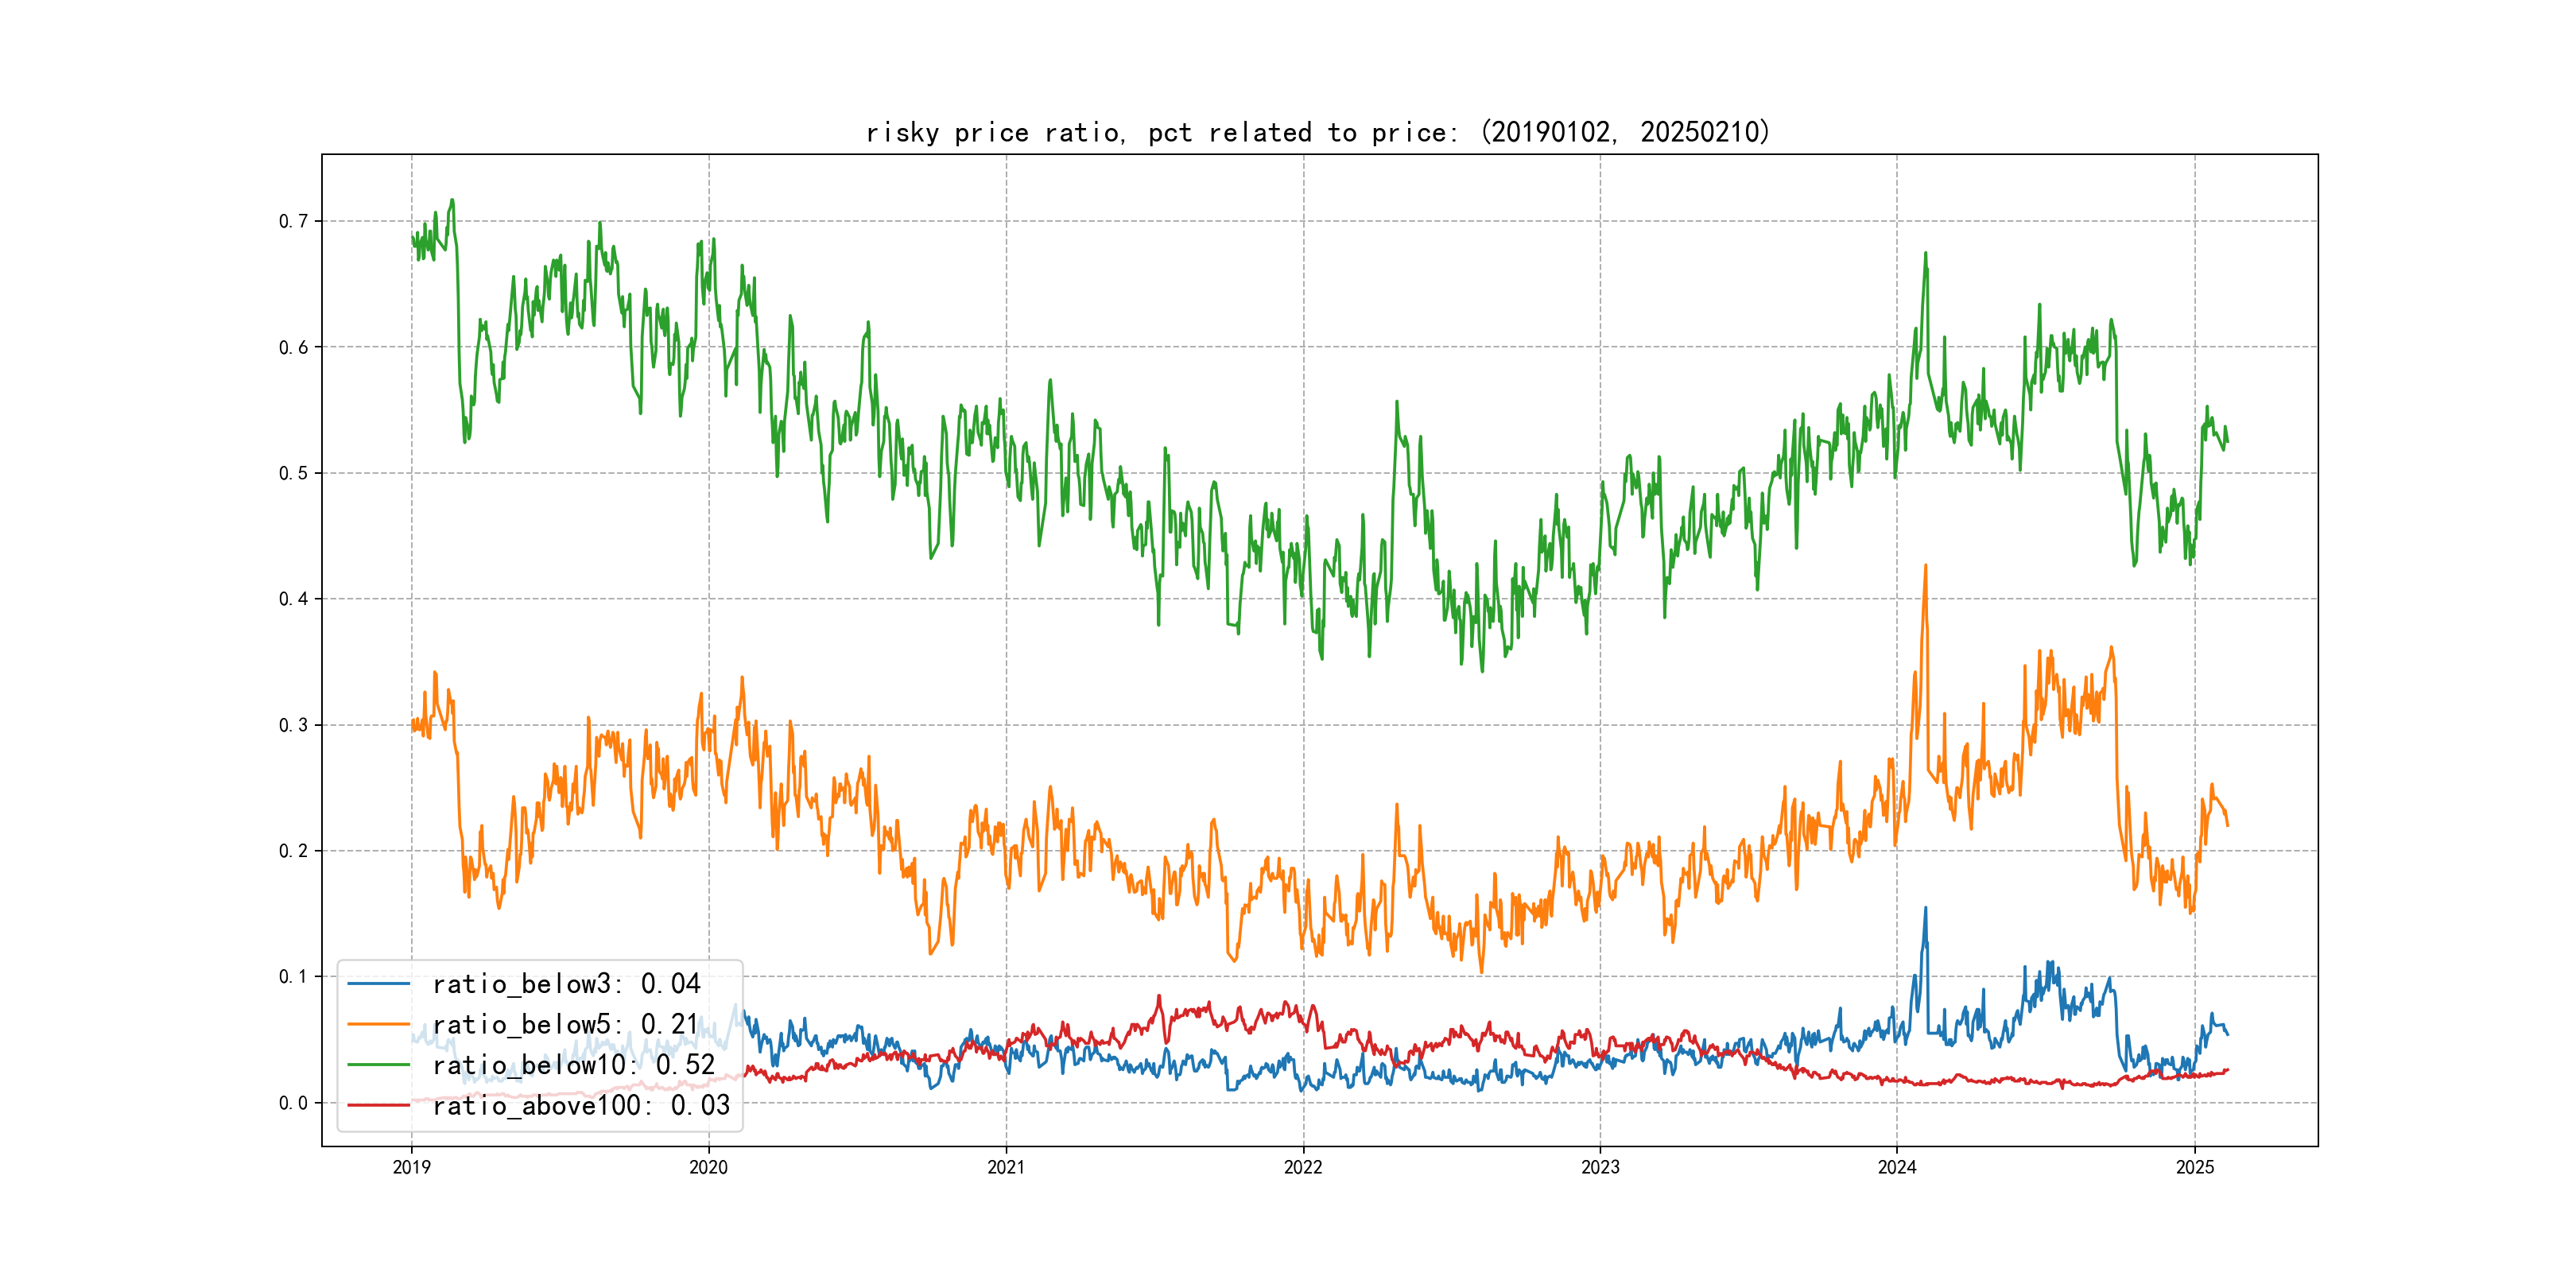Click the 2025 x-axis tick label
2576x1288 pixels.
point(2195,1167)
